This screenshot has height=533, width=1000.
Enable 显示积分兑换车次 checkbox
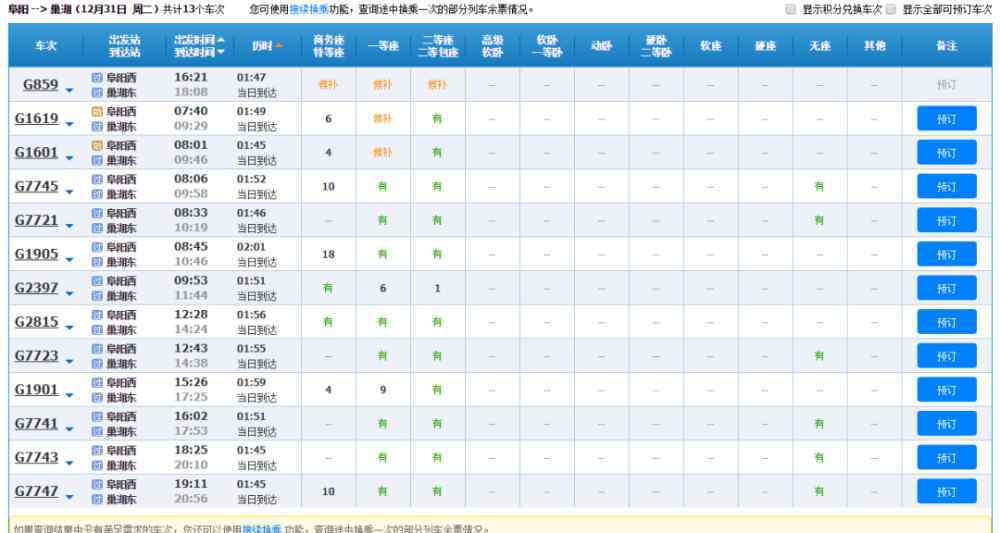[x=791, y=10]
